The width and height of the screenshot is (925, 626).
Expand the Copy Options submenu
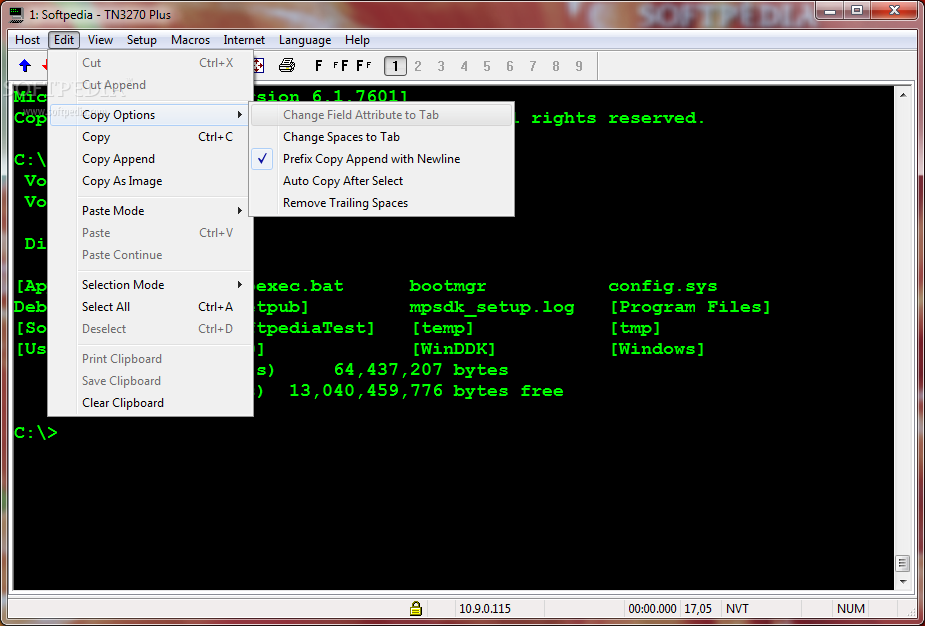150,115
